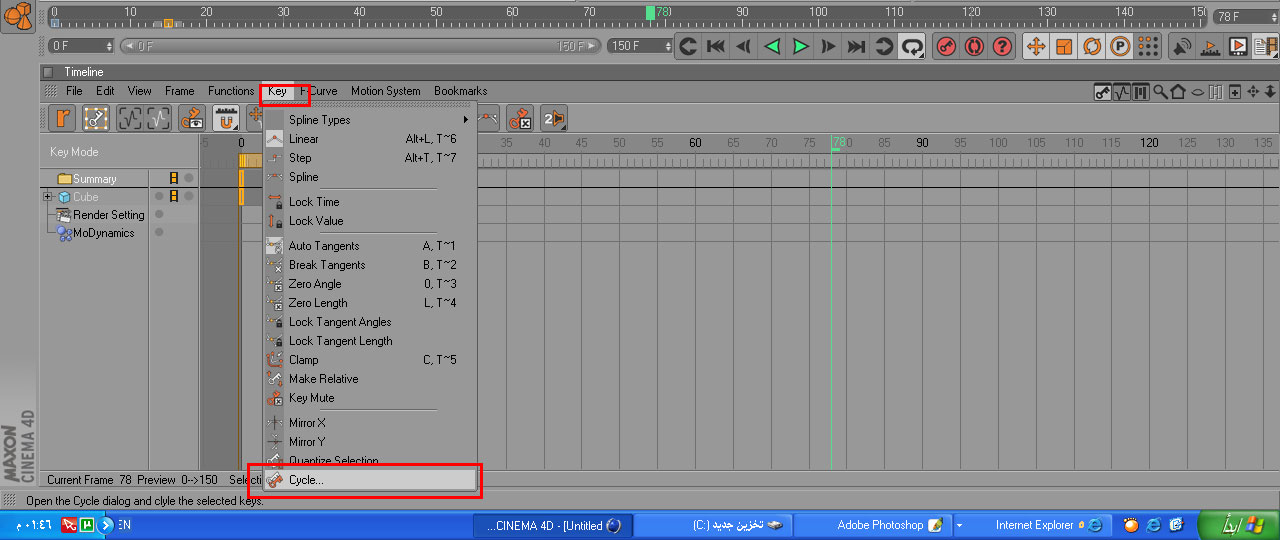Click the red Record Active Objects key icon
The image size is (1280, 540).
point(945,46)
